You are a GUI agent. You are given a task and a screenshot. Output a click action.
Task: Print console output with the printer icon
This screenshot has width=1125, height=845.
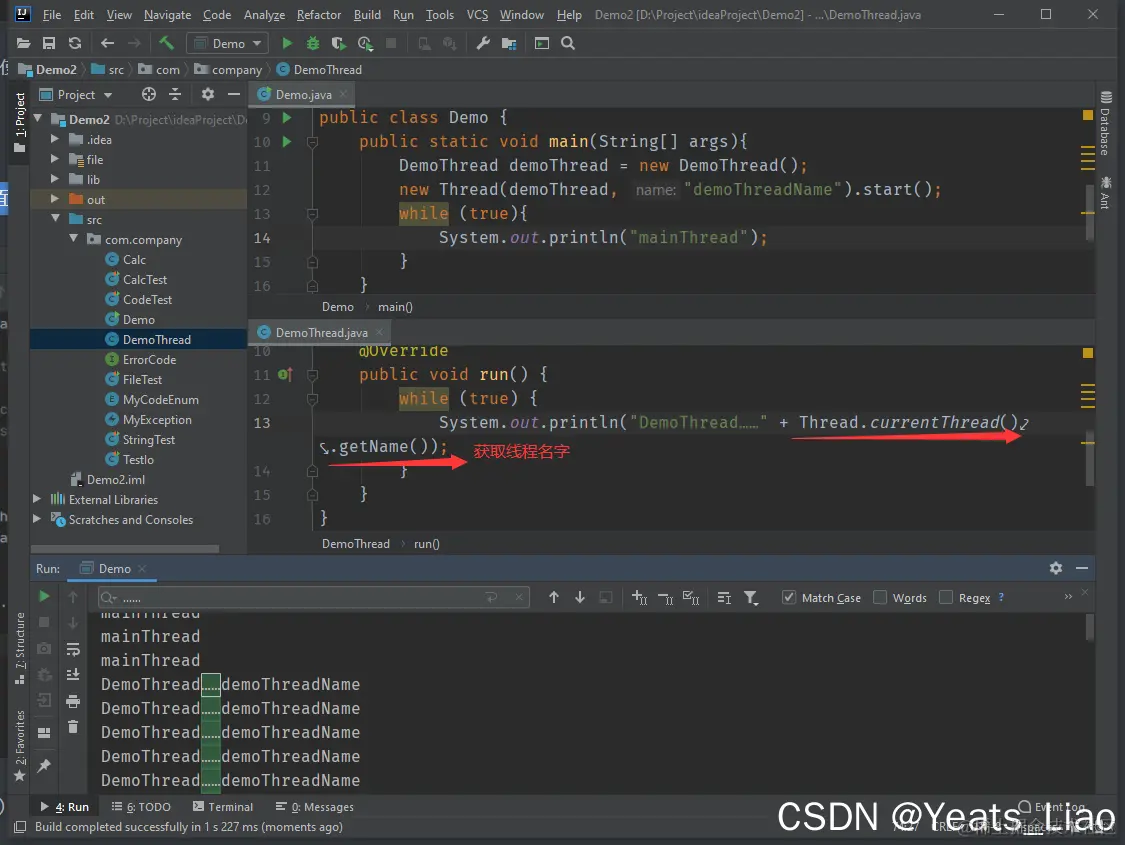[x=72, y=702]
